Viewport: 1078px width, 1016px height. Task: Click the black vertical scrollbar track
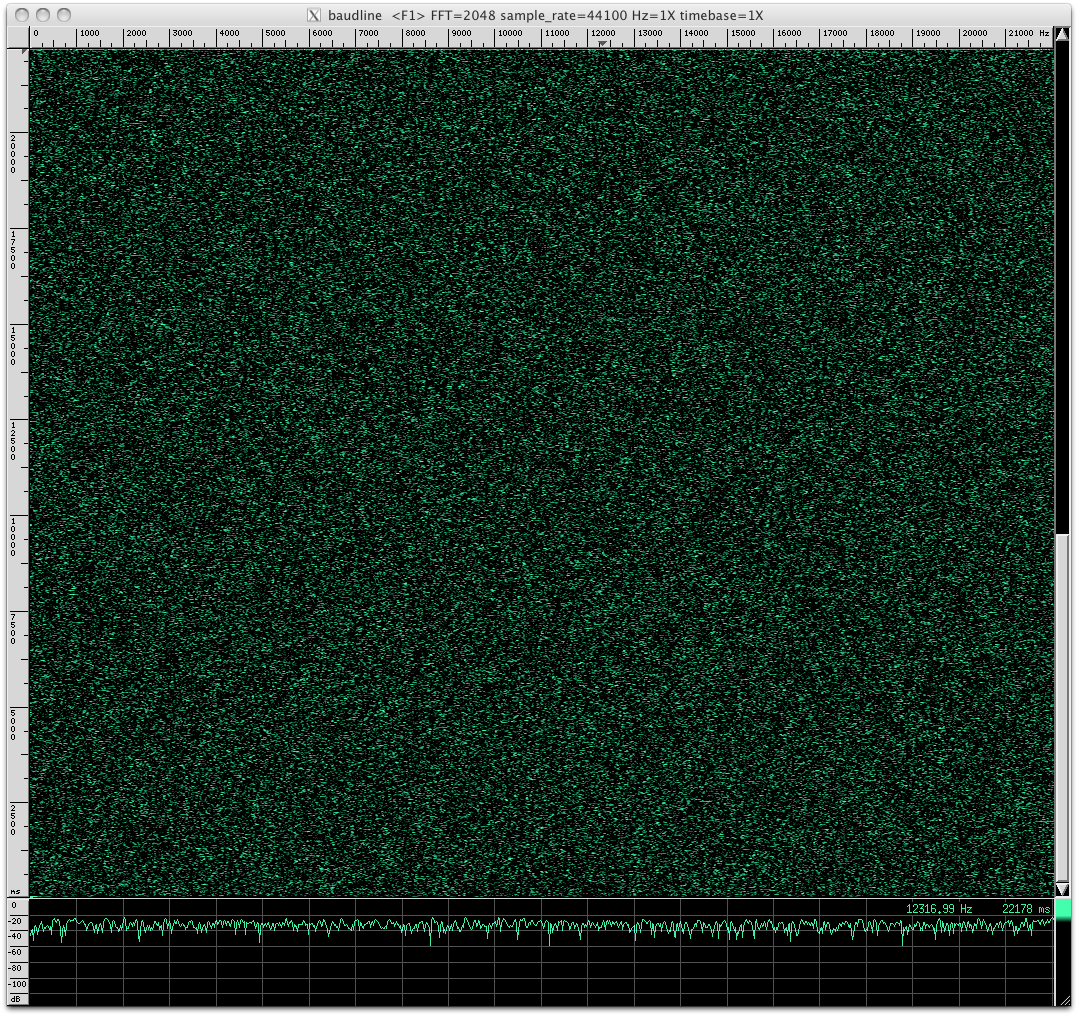pos(1063,287)
